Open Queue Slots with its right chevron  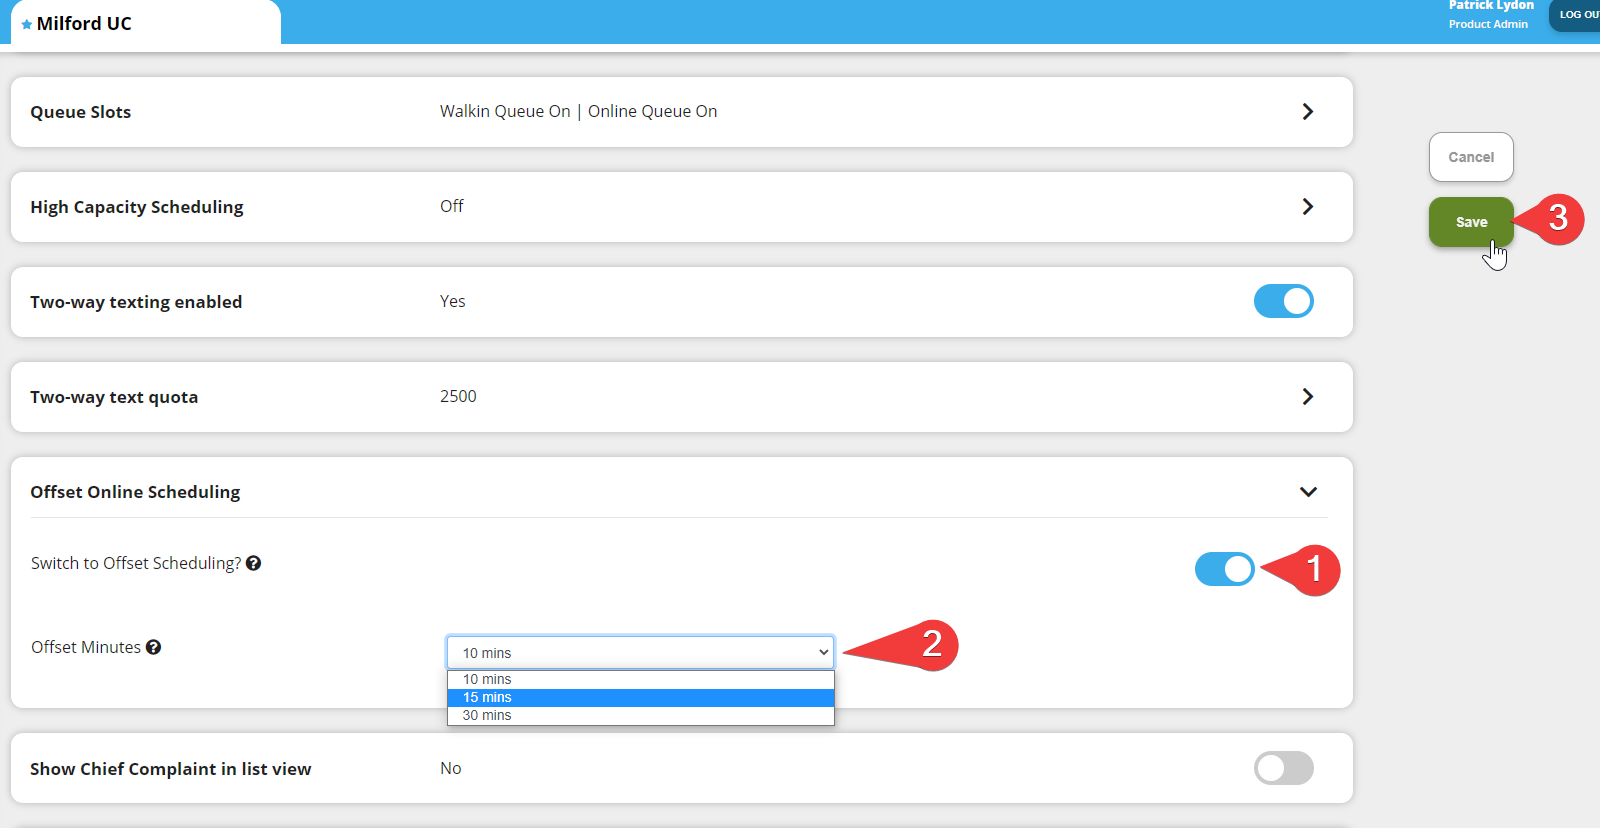click(1307, 112)
